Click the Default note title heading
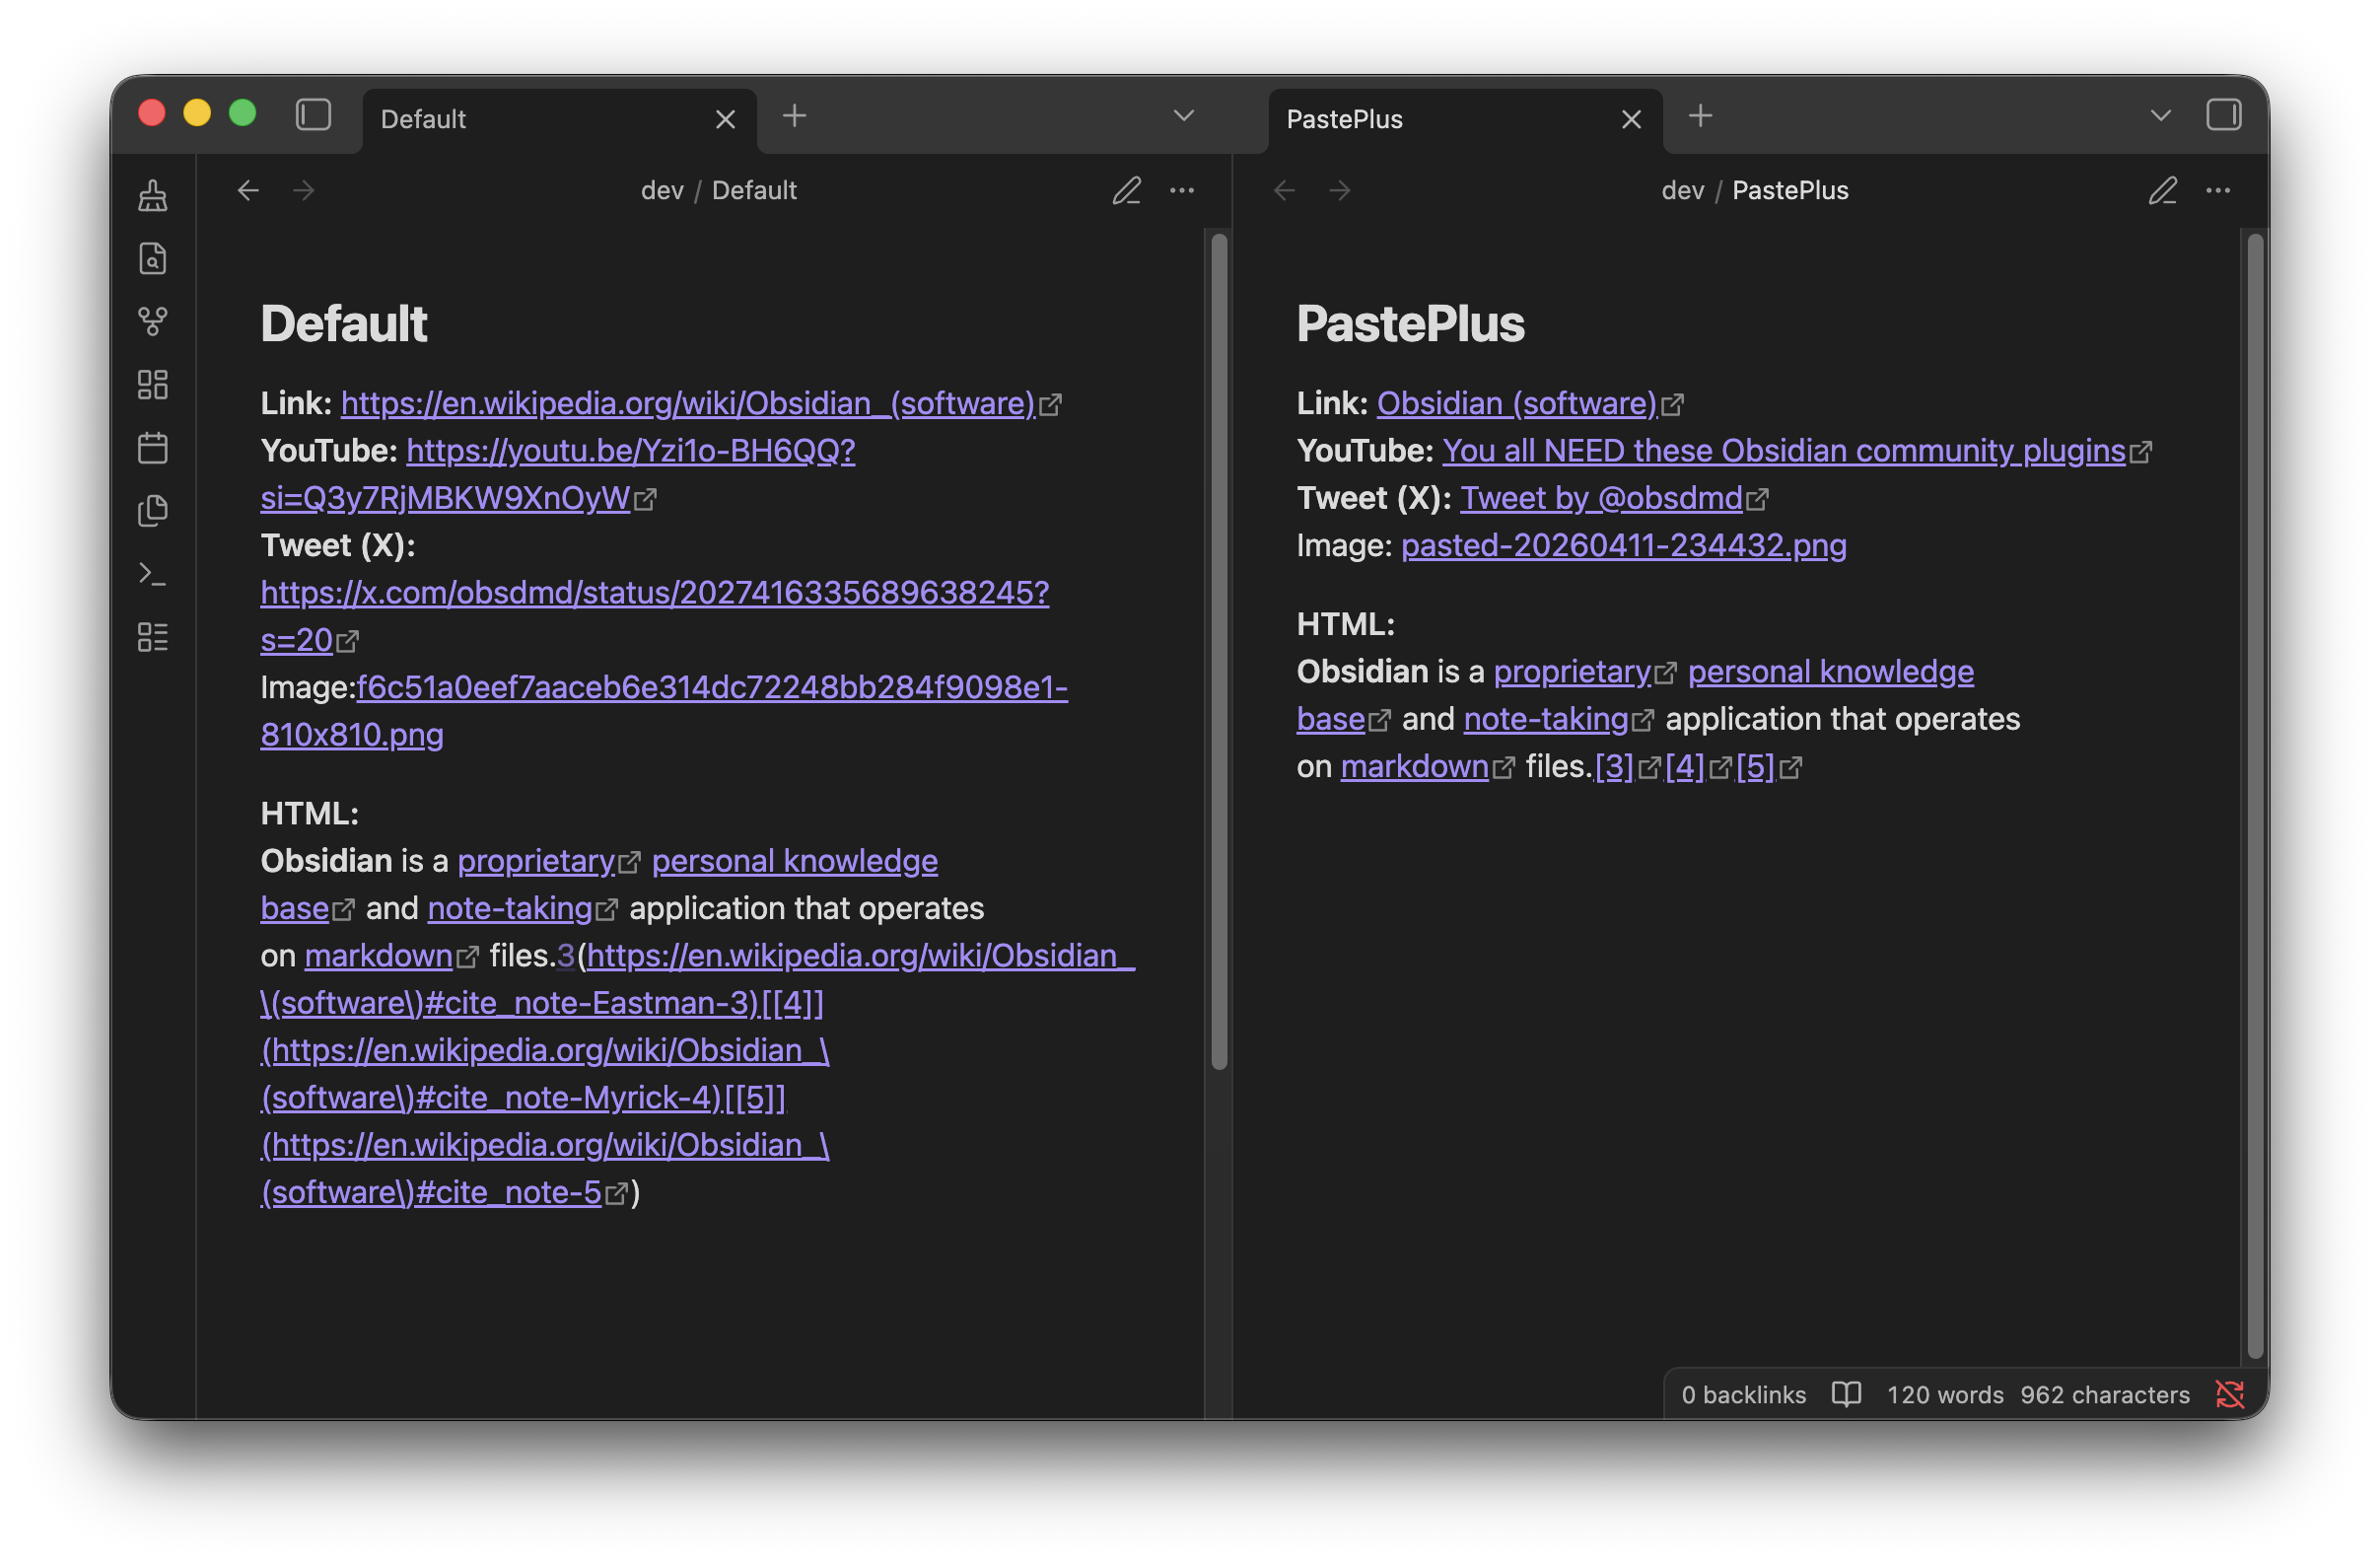The height and width of the screenshot is (1566, 2380). [344, 324]
